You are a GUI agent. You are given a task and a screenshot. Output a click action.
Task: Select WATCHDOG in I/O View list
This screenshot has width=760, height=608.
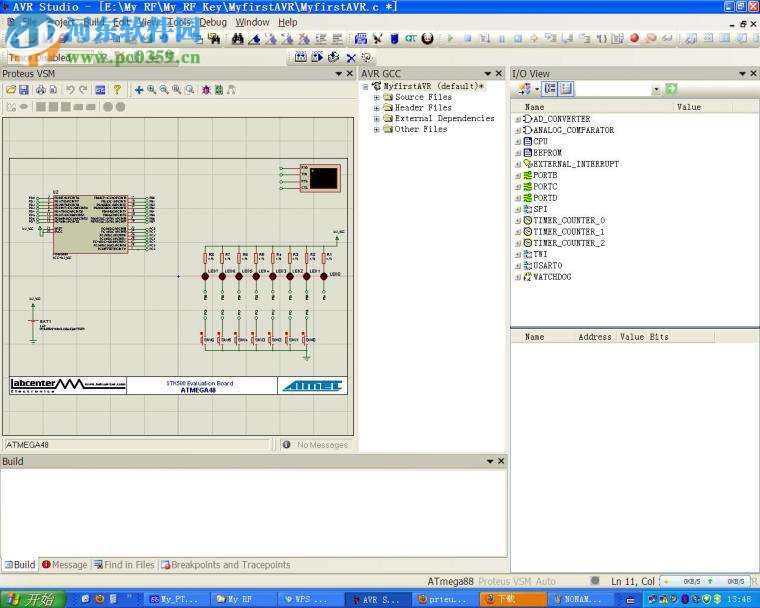(x=552, y=277)
